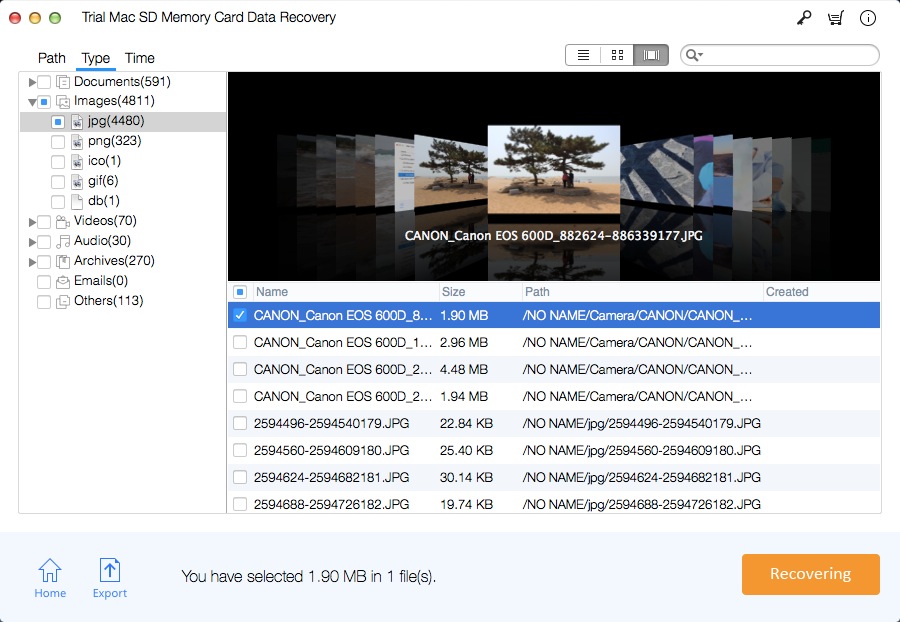This screenshot has height=622, width=900.
Task: Select all files via header checkbox
Action: click(x=237, y=291)
